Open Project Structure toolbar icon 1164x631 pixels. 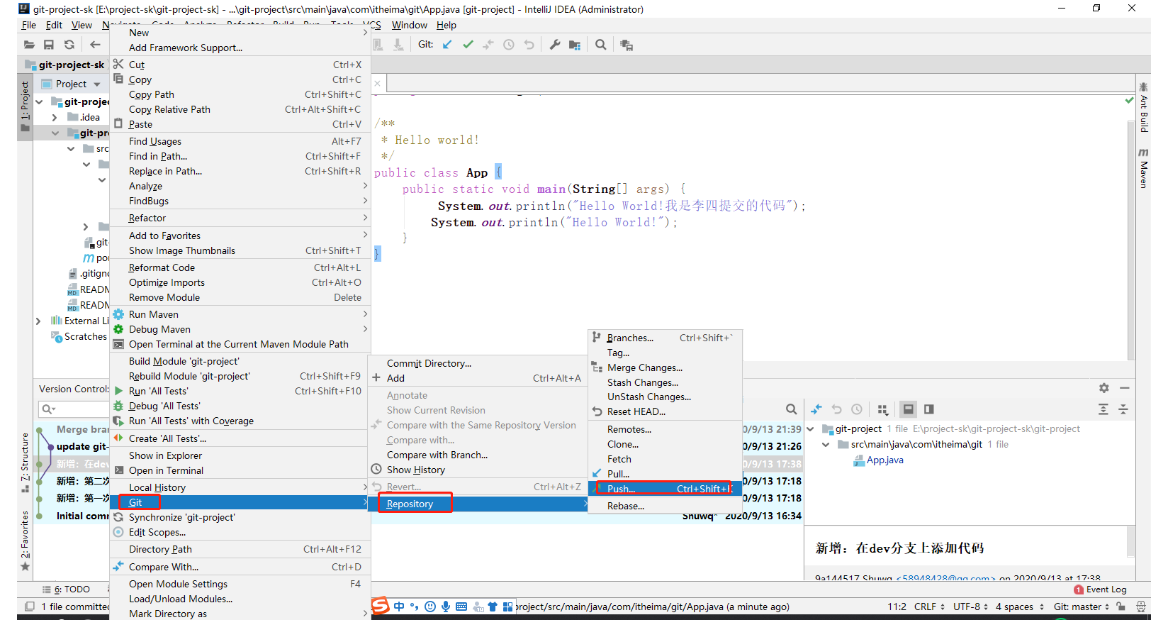pyautogui.click(x=575, y=45)
